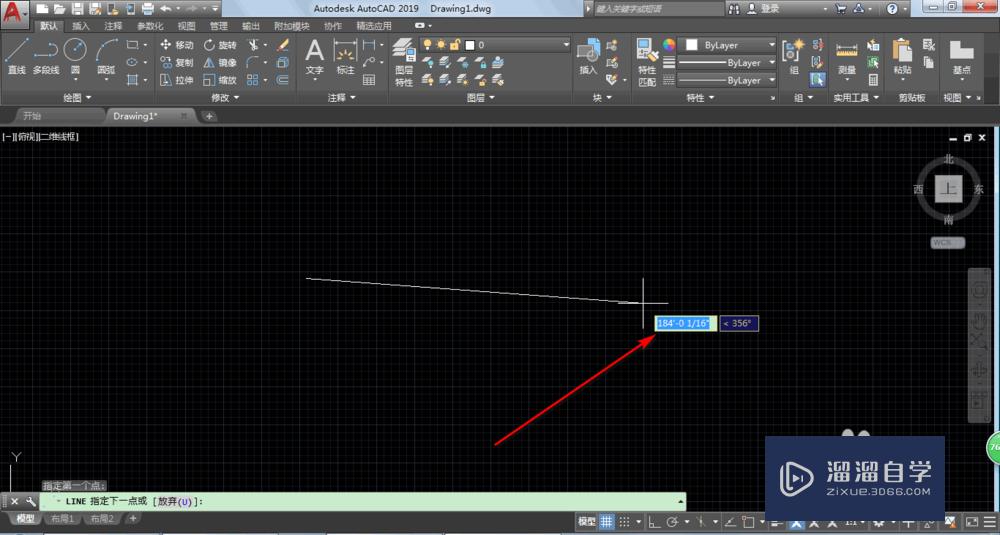Expand the 绘图 panel dropdown

coord(78,98)
